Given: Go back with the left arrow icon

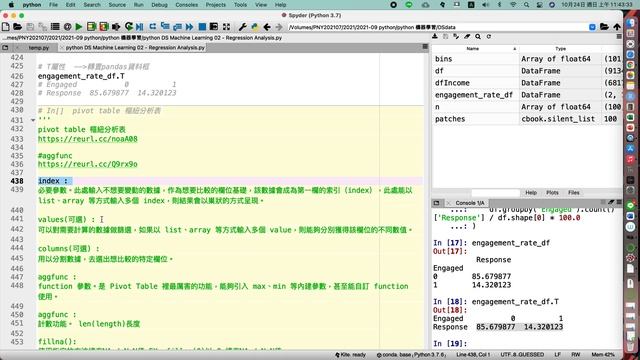Looking at the screenshot, I should point(267,27).
